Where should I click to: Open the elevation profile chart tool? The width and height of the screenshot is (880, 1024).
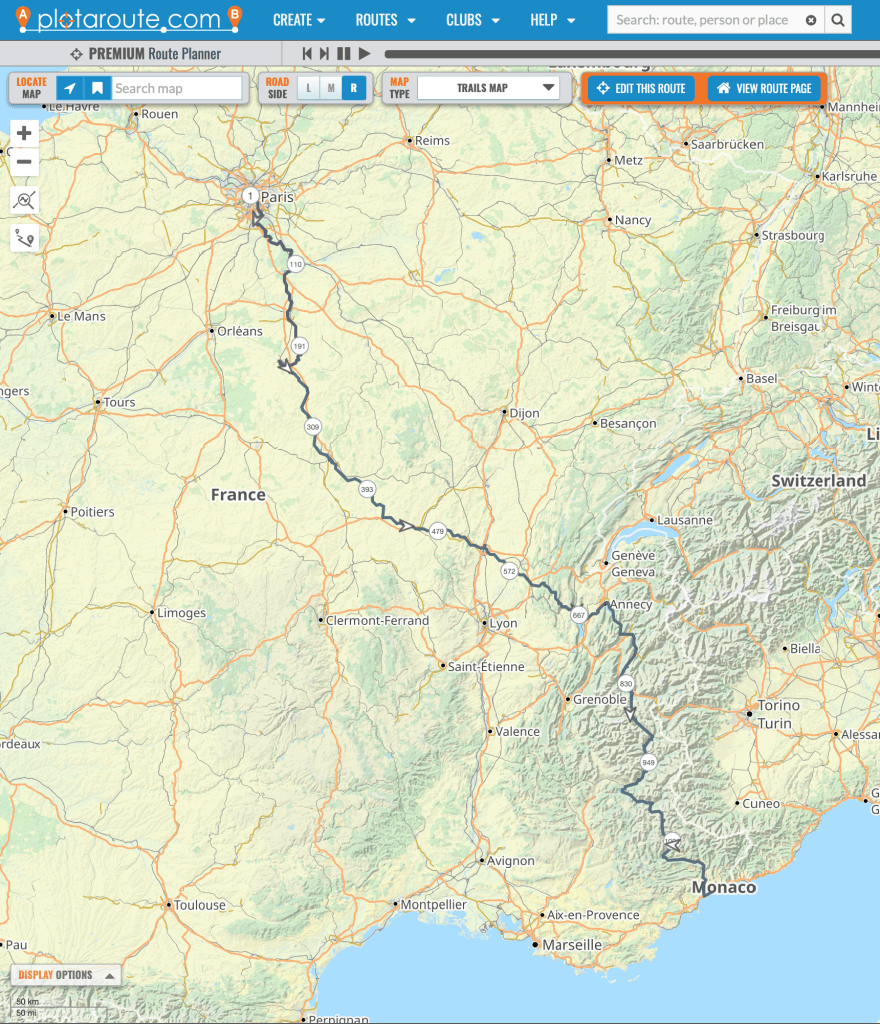coord(24,200)
